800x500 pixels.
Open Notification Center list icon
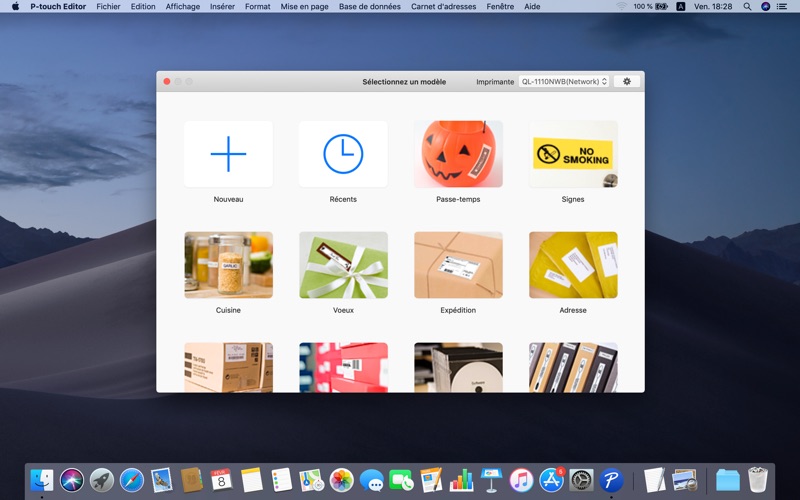tap(782, 7)
